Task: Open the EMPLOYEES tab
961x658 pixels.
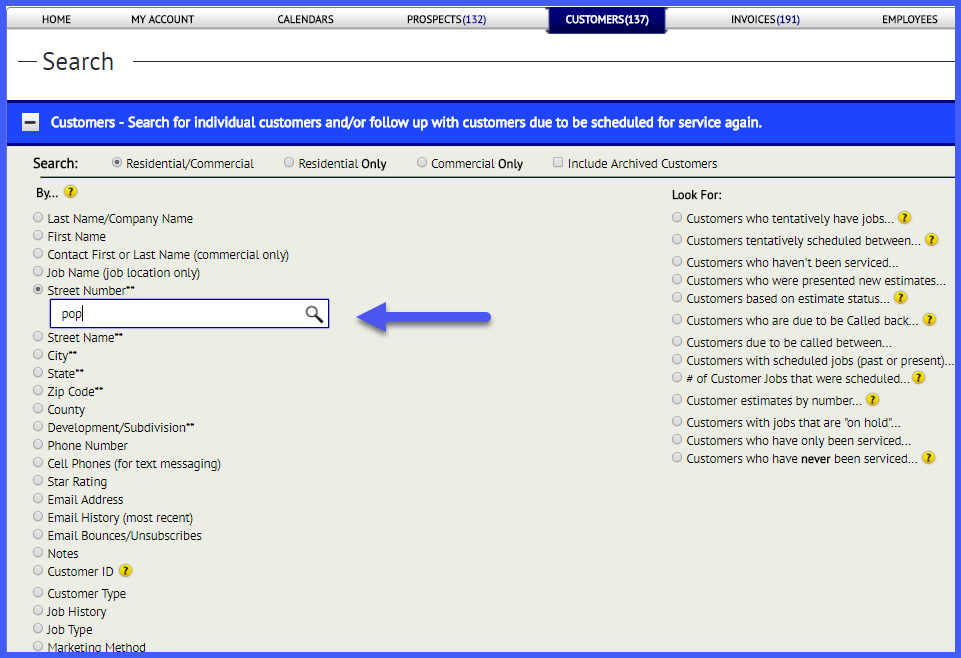Action: click(x=910, y=20)
